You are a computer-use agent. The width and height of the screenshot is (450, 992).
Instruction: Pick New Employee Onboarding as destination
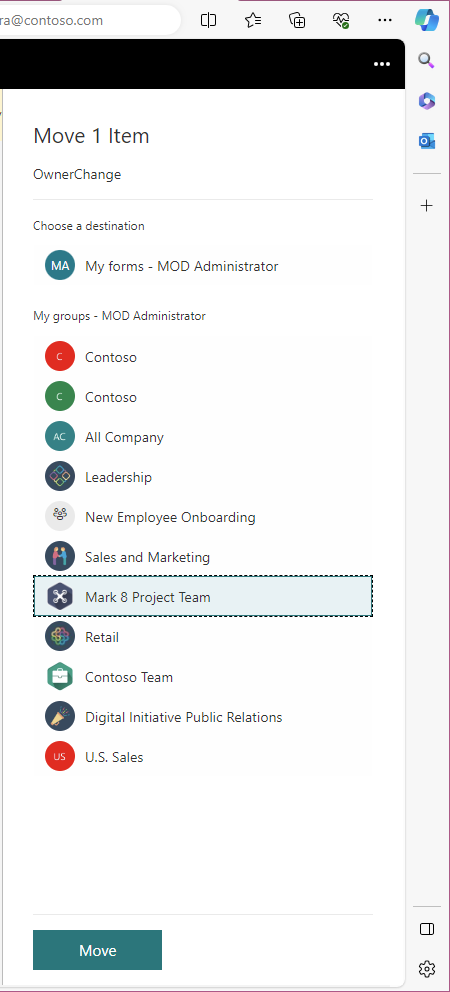(203, 517)
